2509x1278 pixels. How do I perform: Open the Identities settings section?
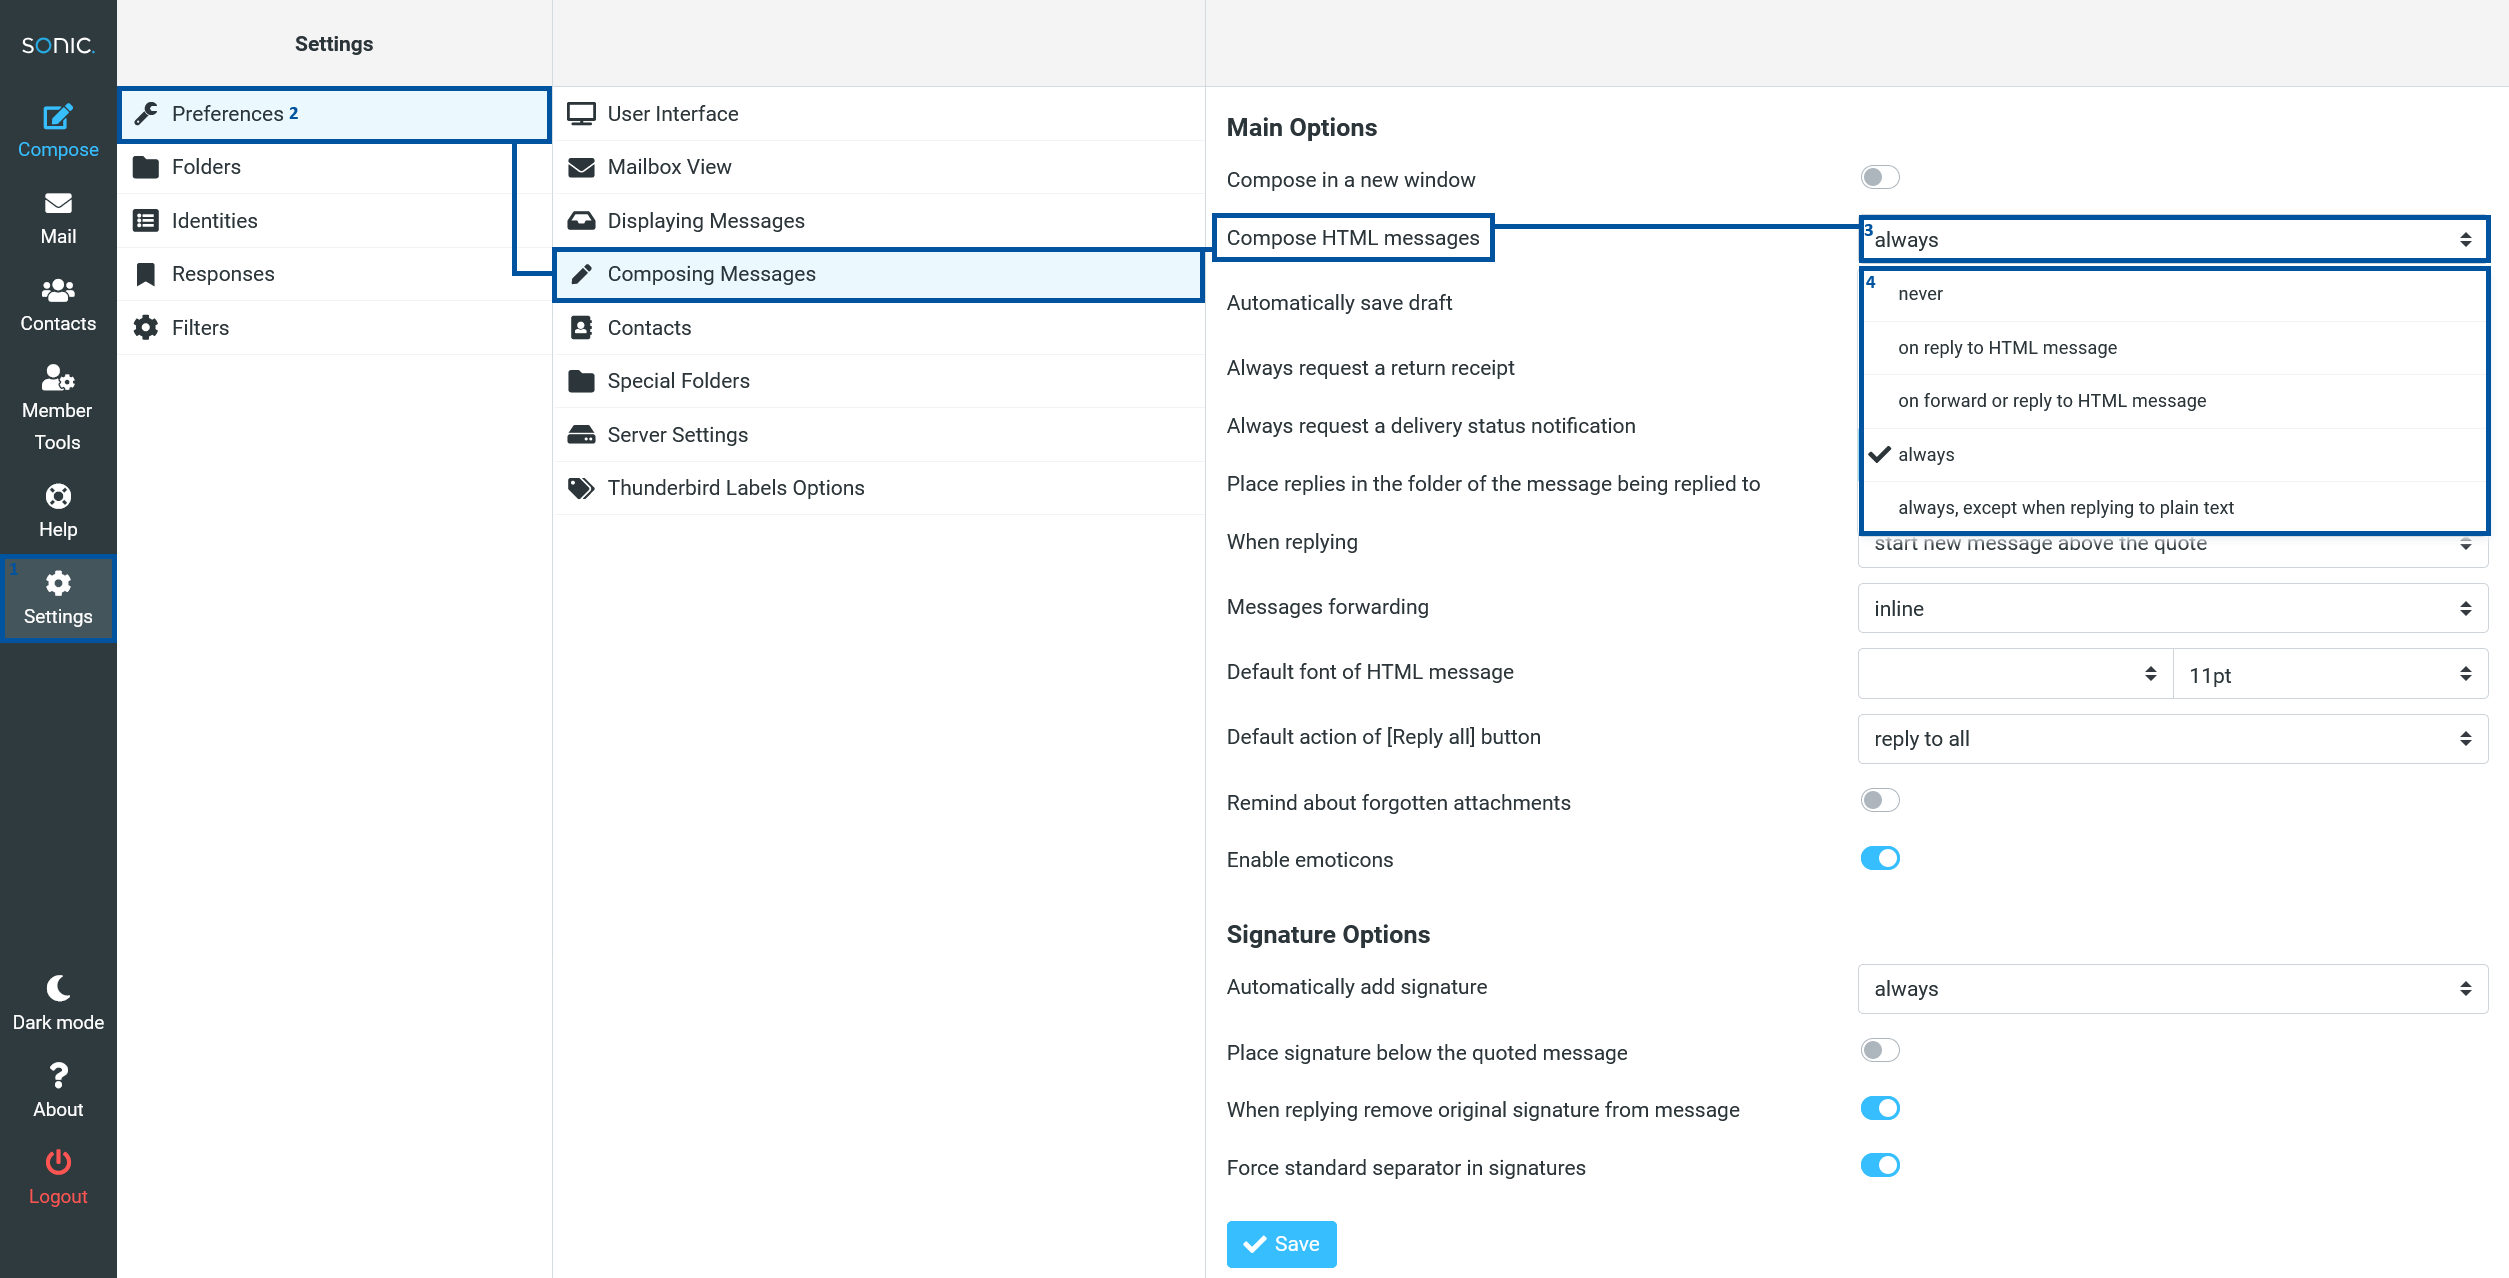coord(334,221)
